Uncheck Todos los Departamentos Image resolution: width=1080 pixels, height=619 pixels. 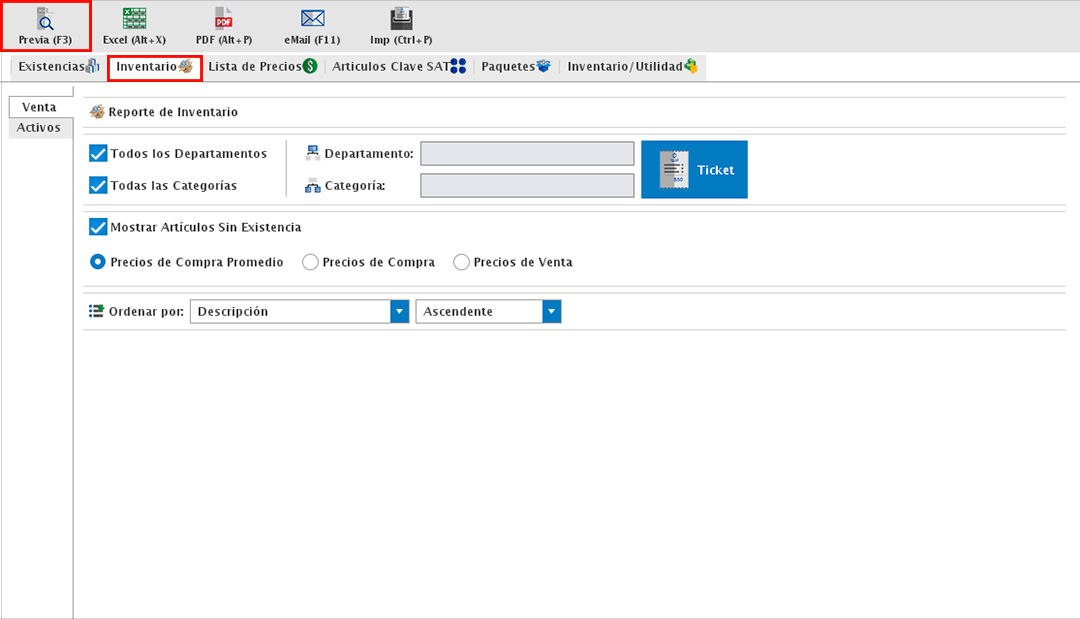[97, 153]
